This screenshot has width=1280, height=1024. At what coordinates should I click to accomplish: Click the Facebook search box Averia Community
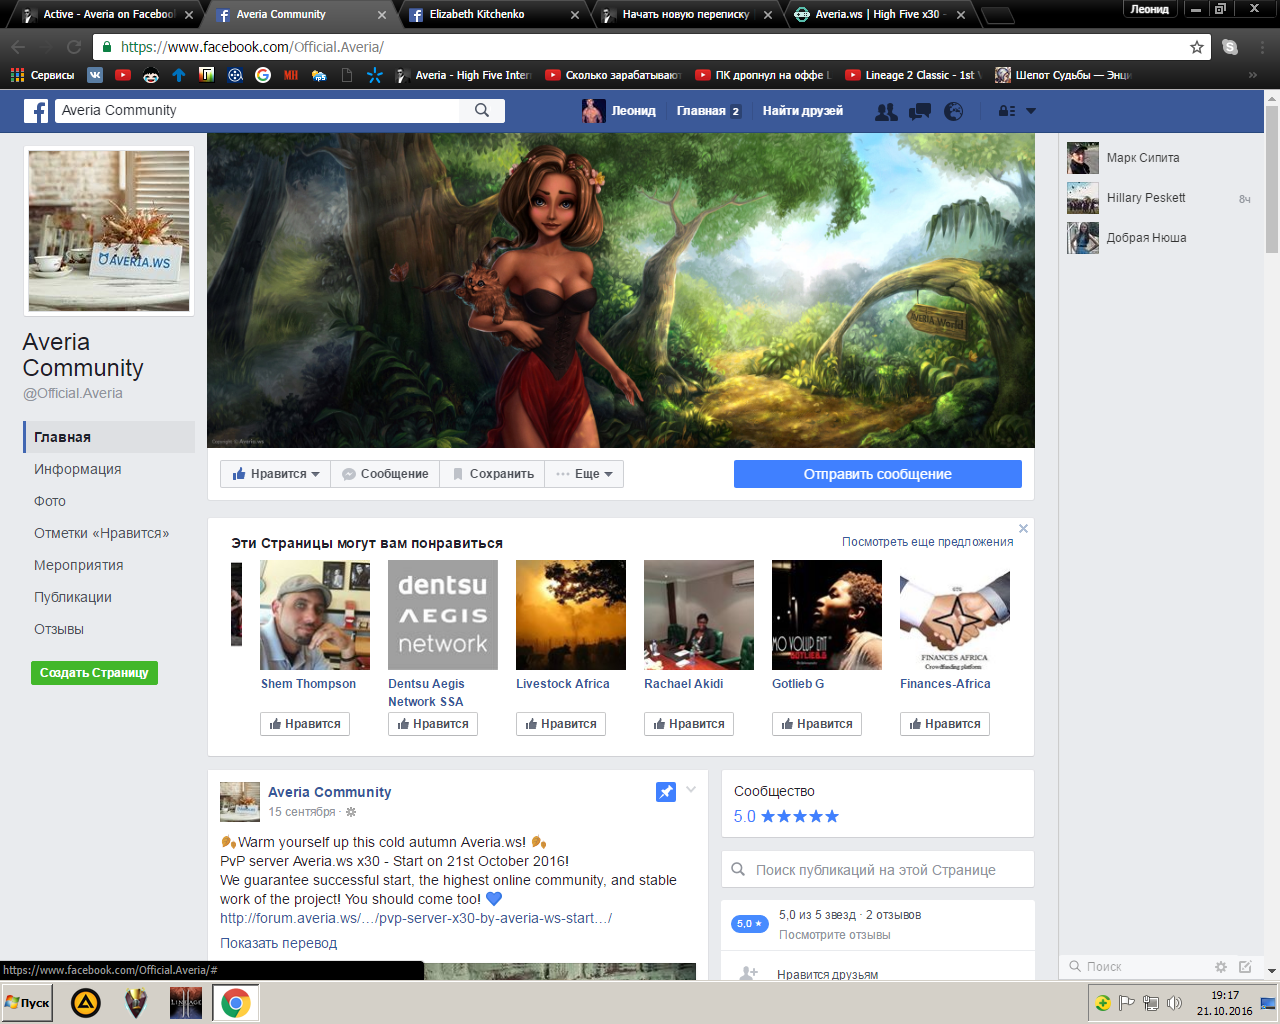(258, 110)
